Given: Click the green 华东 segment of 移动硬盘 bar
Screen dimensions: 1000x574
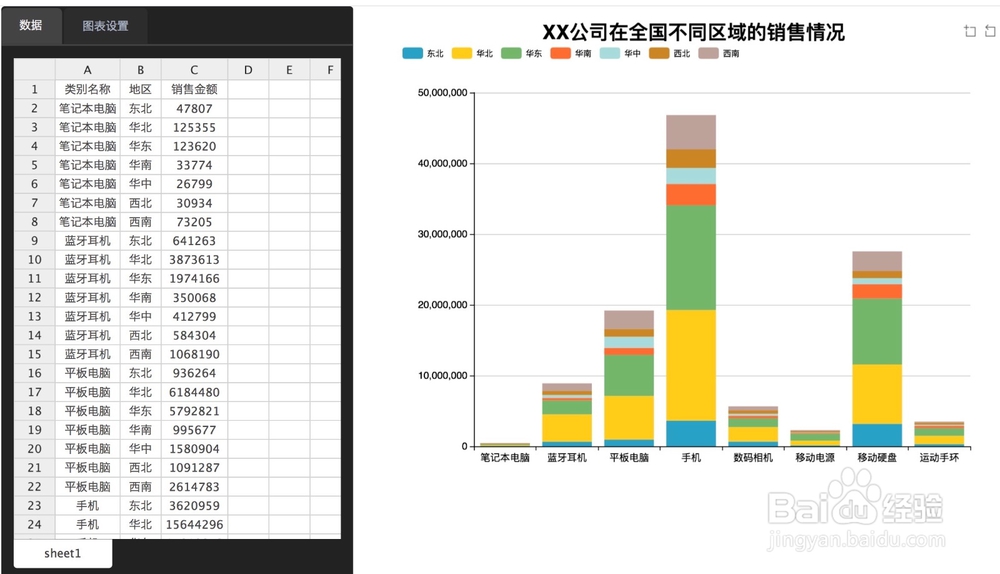Looking at the screenshot, I should (x=877, y=332).
